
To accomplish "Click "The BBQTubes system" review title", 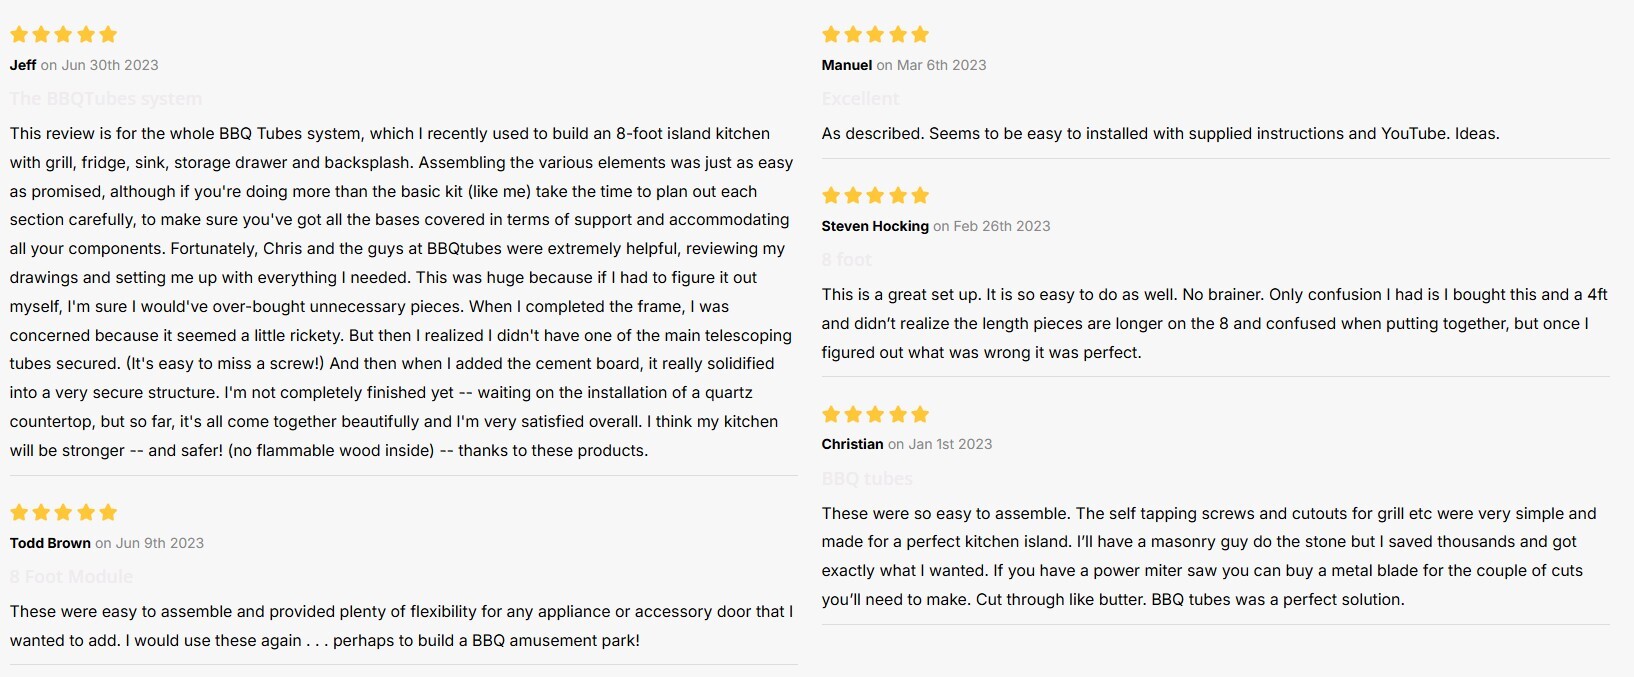I will (106, 99).
